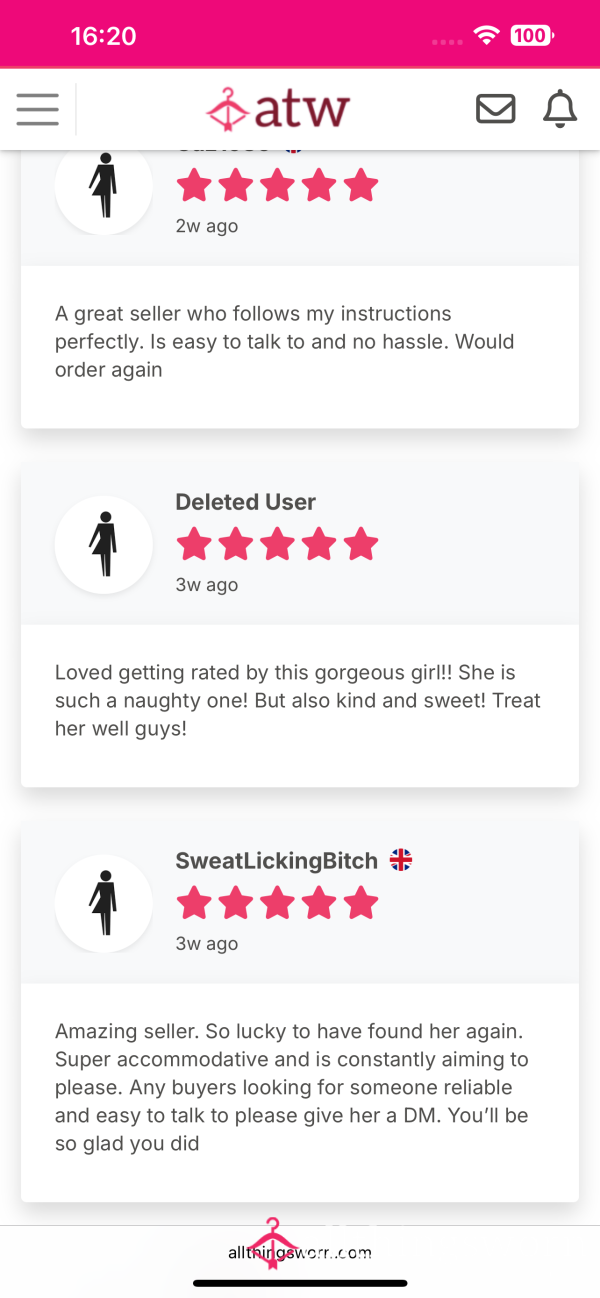This screenshot has width=600, height=1298.
Task: Tap the battery indicator in status bar
Action: pos(531,36)
